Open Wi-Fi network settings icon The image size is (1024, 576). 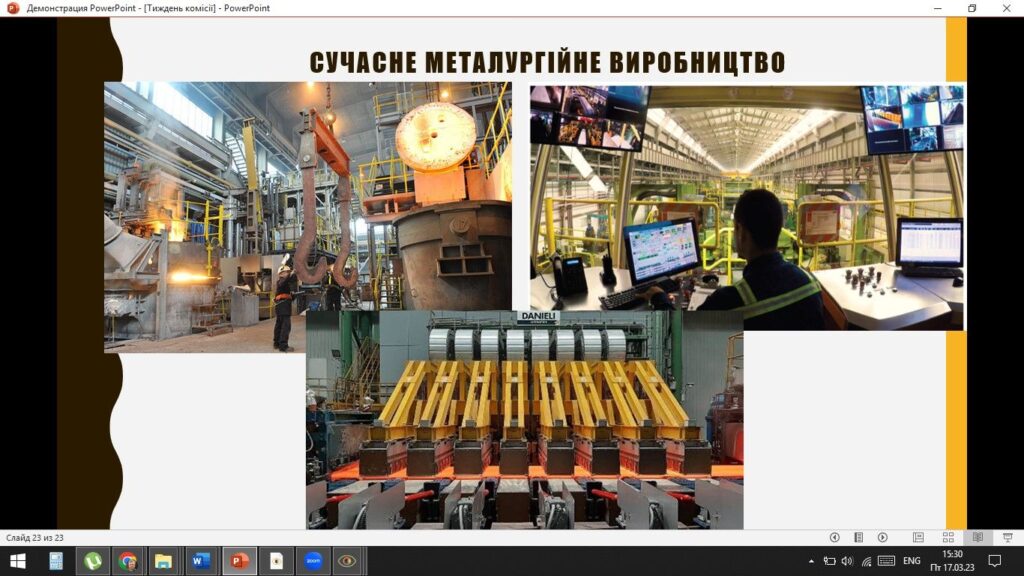866,561
